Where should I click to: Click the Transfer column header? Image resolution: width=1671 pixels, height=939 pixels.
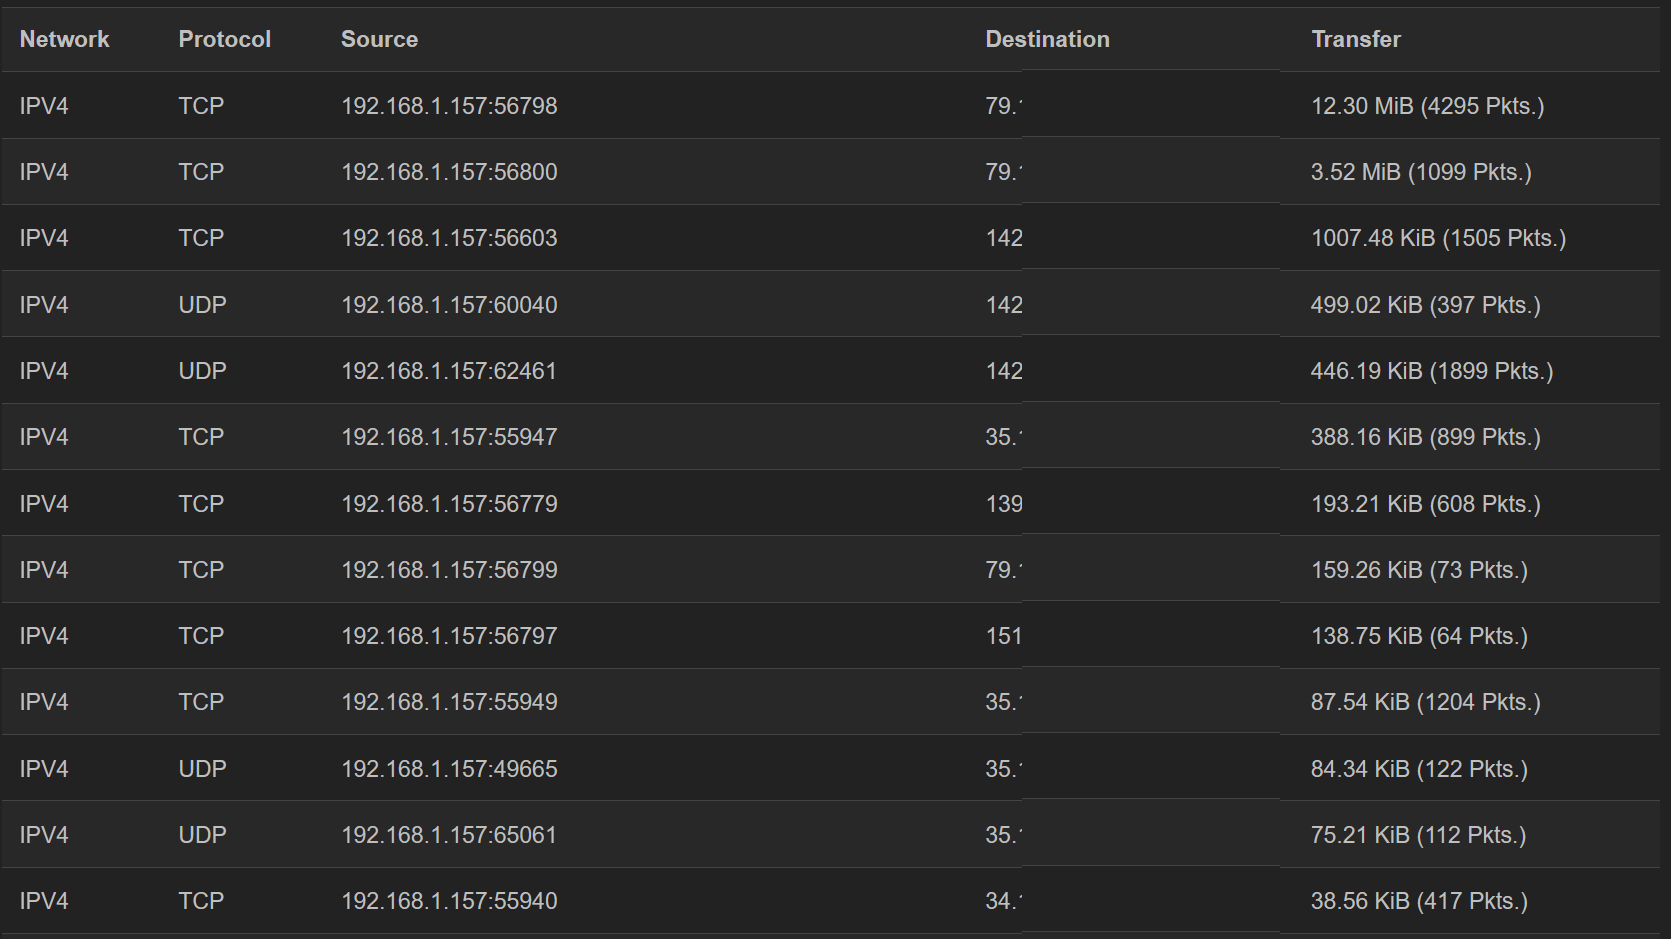tap(1355, 39)
